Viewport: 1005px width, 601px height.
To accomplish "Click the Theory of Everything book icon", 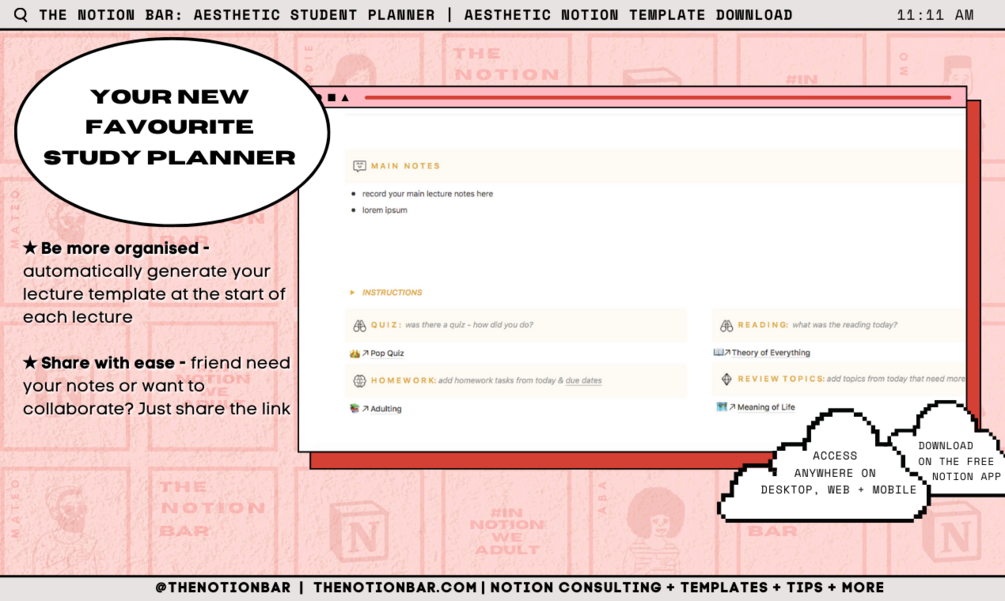I will [718, 352].
